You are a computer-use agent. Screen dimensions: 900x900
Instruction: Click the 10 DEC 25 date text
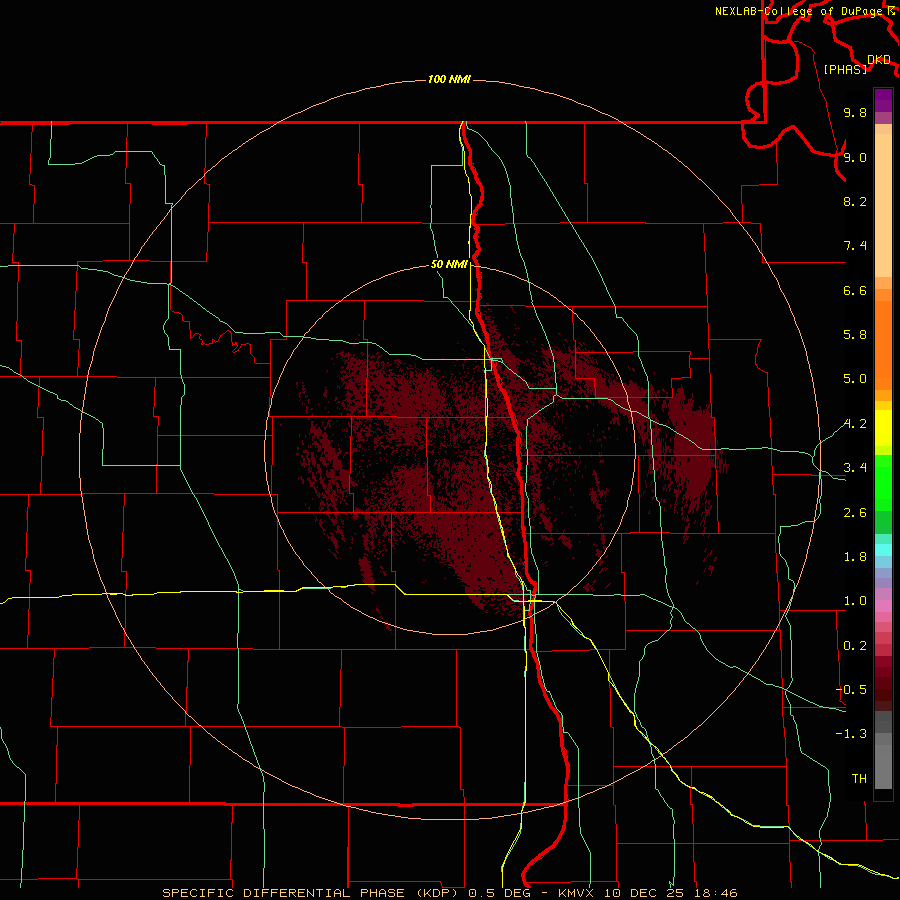(643, 893)
